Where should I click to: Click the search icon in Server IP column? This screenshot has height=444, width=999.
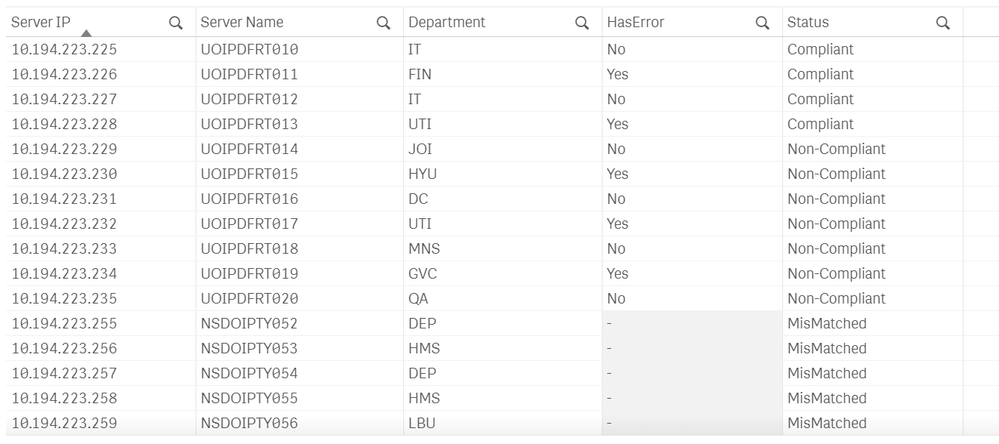(x=176, y=23)
